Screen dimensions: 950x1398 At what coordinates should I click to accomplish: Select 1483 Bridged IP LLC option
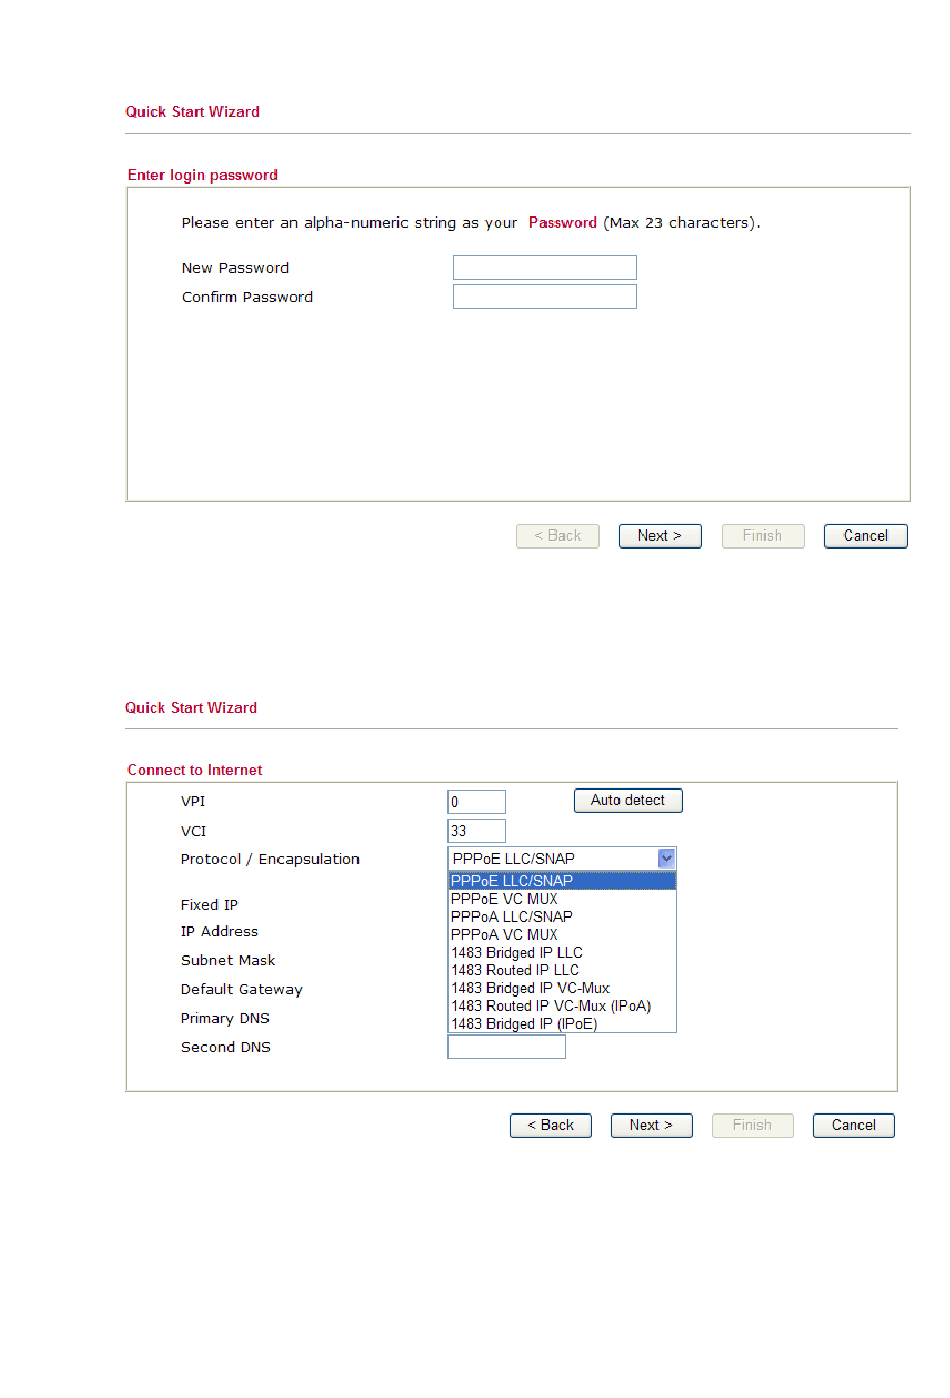(562, 953)
